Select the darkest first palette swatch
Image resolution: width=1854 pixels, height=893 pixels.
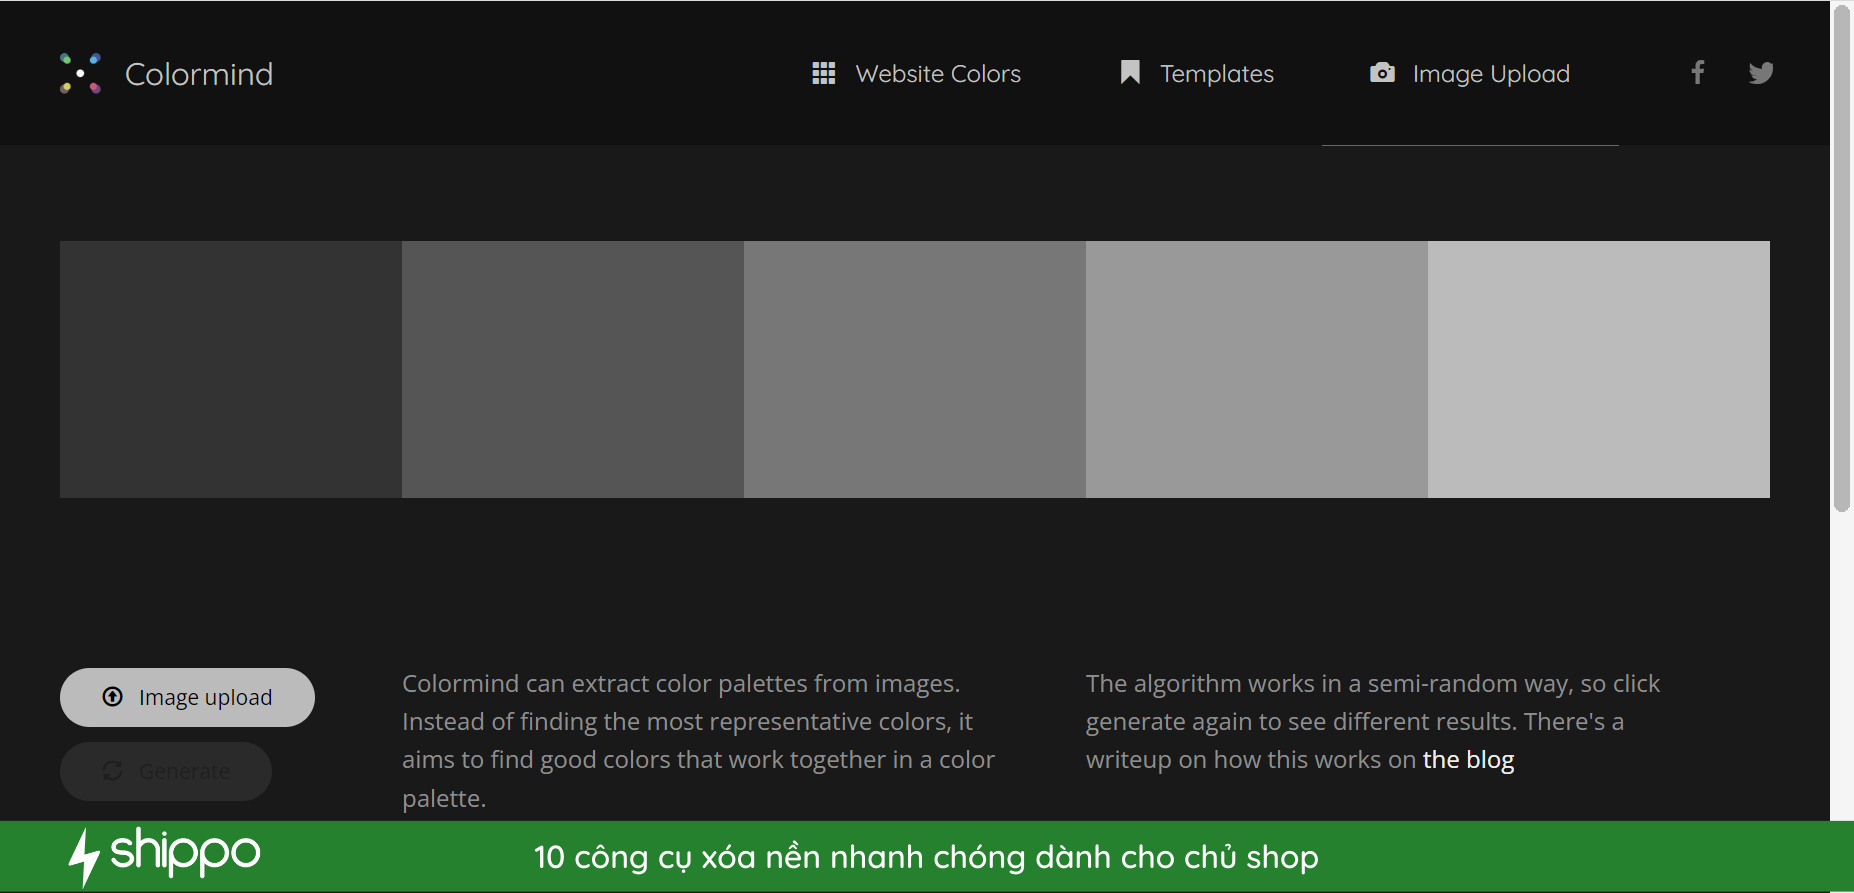(x=231, y=369)
